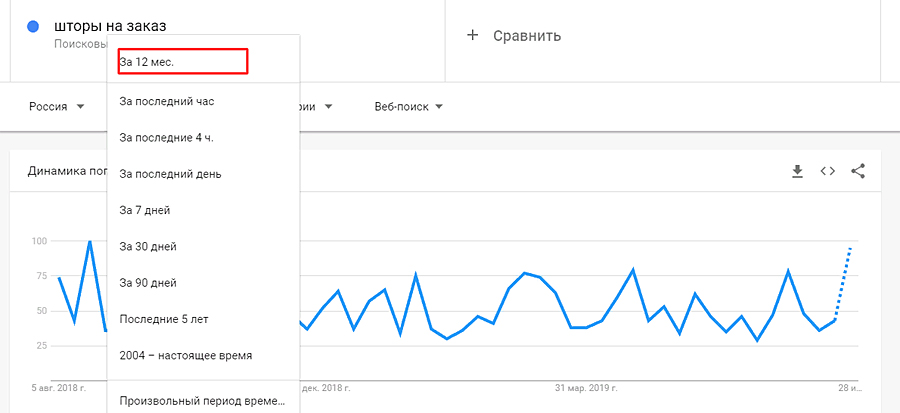Click the Сравнить compare button
Image resolution: width=900 pixels, height=413 pixels.
point(526,36)
